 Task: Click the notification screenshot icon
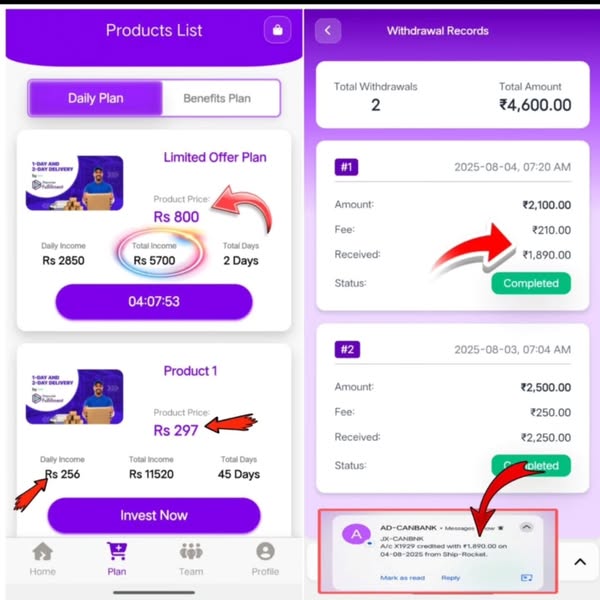527,577
